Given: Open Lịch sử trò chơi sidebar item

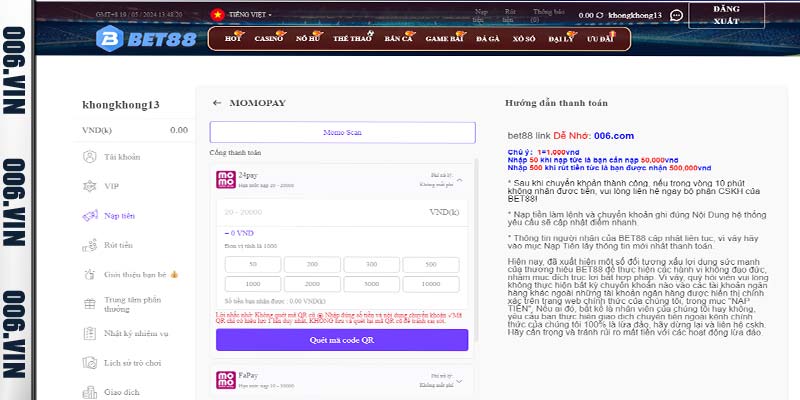Looking at the screenshot, I should click(x=134, y=363).
